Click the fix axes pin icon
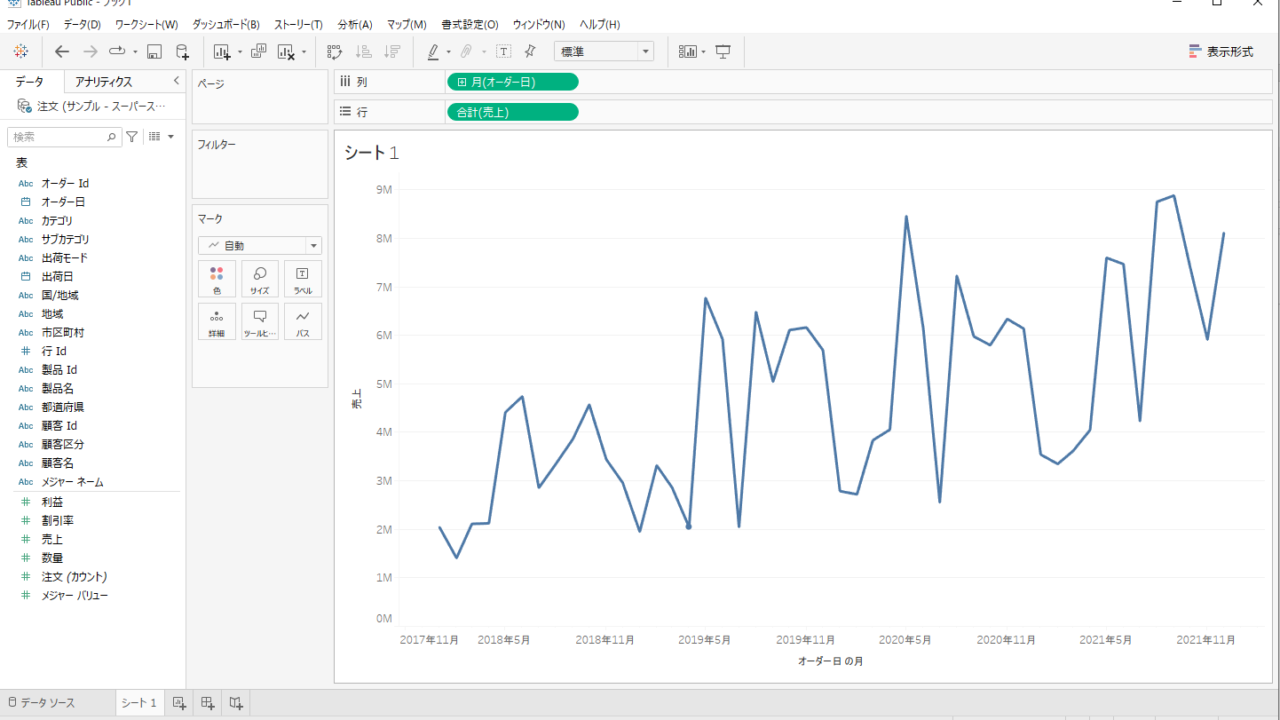This screenshot has width=1280, height=720. 530,51
